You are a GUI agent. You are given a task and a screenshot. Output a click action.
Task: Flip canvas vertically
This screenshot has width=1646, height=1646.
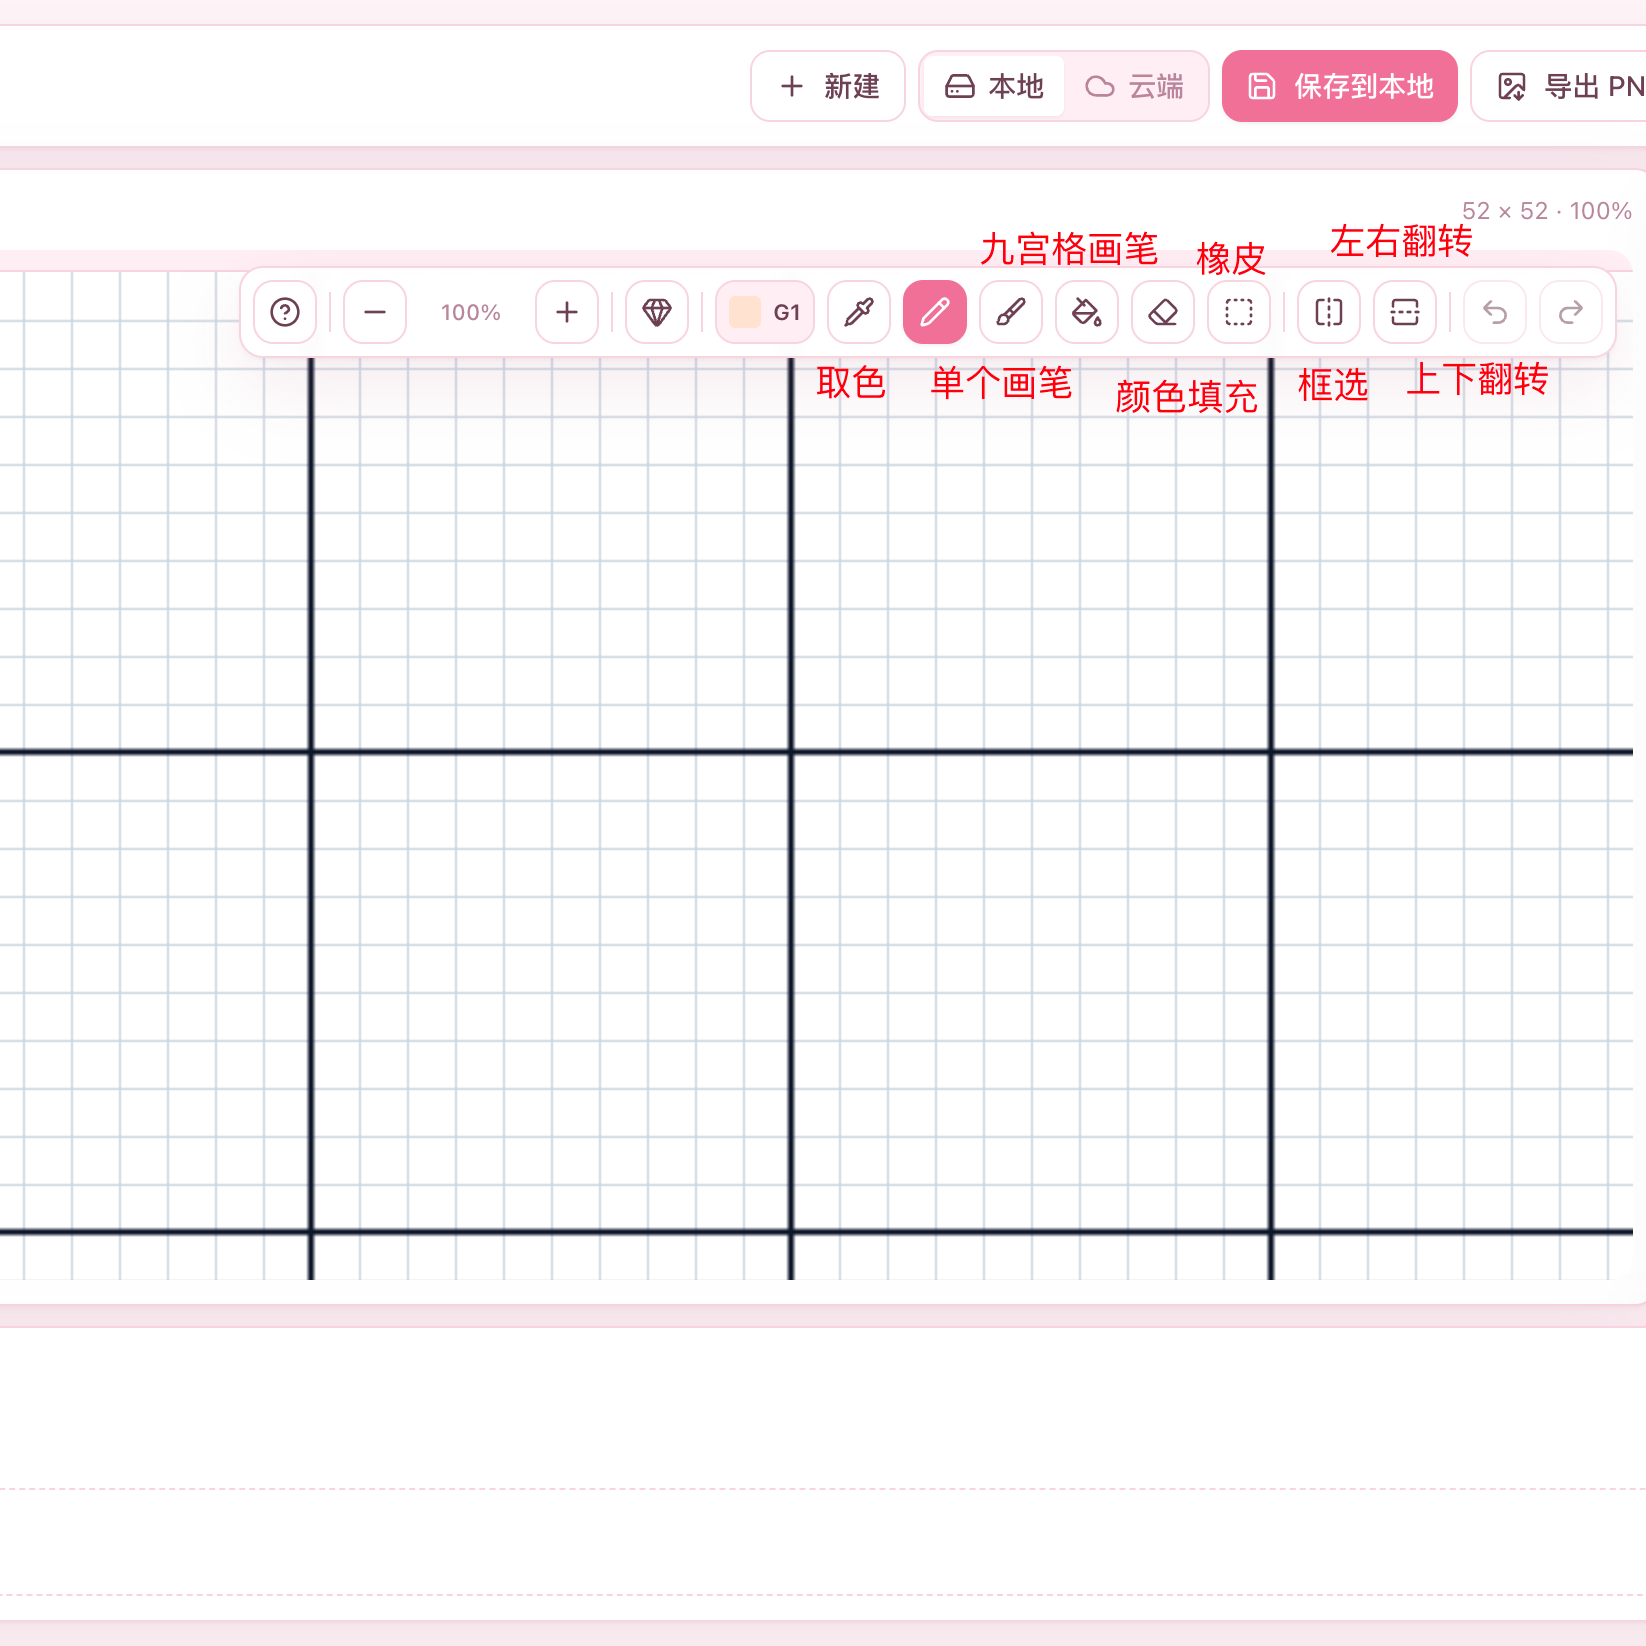(1405, 312)
